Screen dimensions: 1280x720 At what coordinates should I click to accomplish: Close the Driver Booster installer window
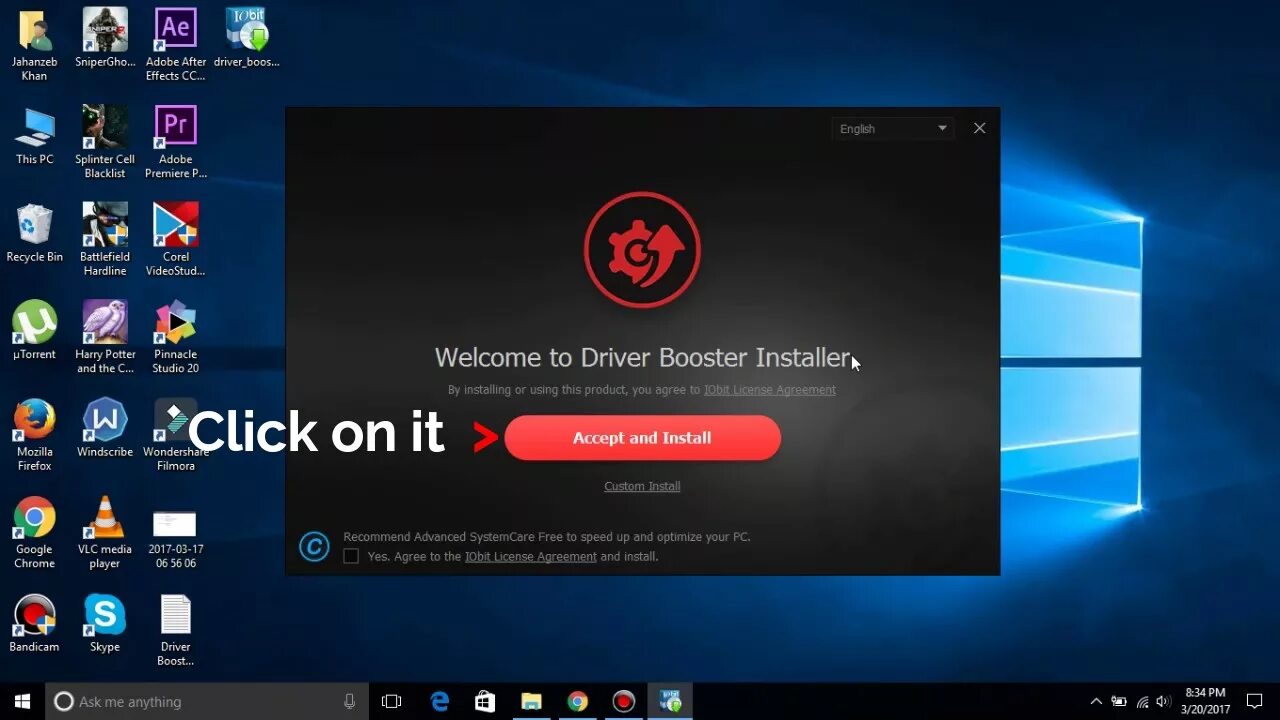[980, 128]
